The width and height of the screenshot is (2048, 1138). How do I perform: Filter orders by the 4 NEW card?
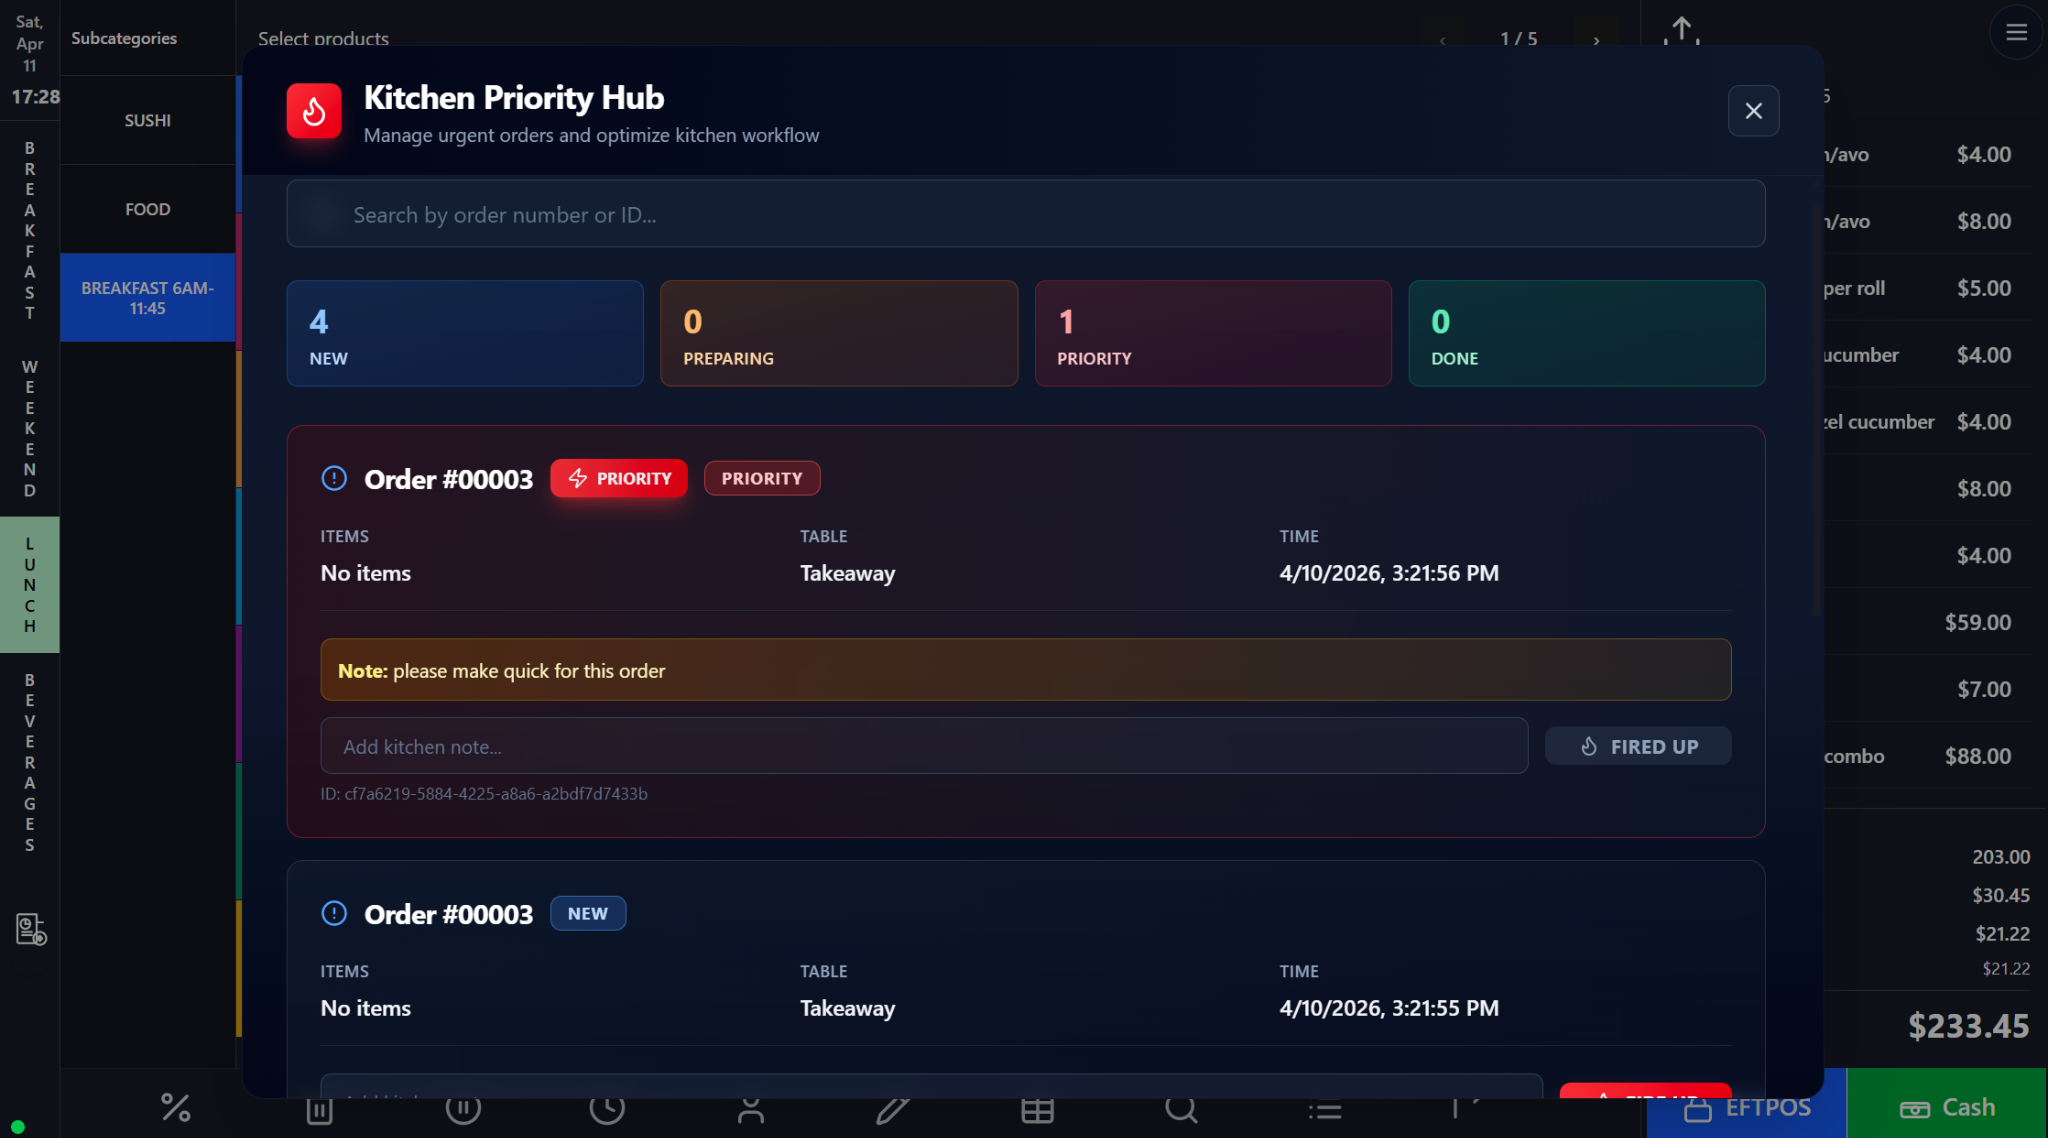point(465,333)
